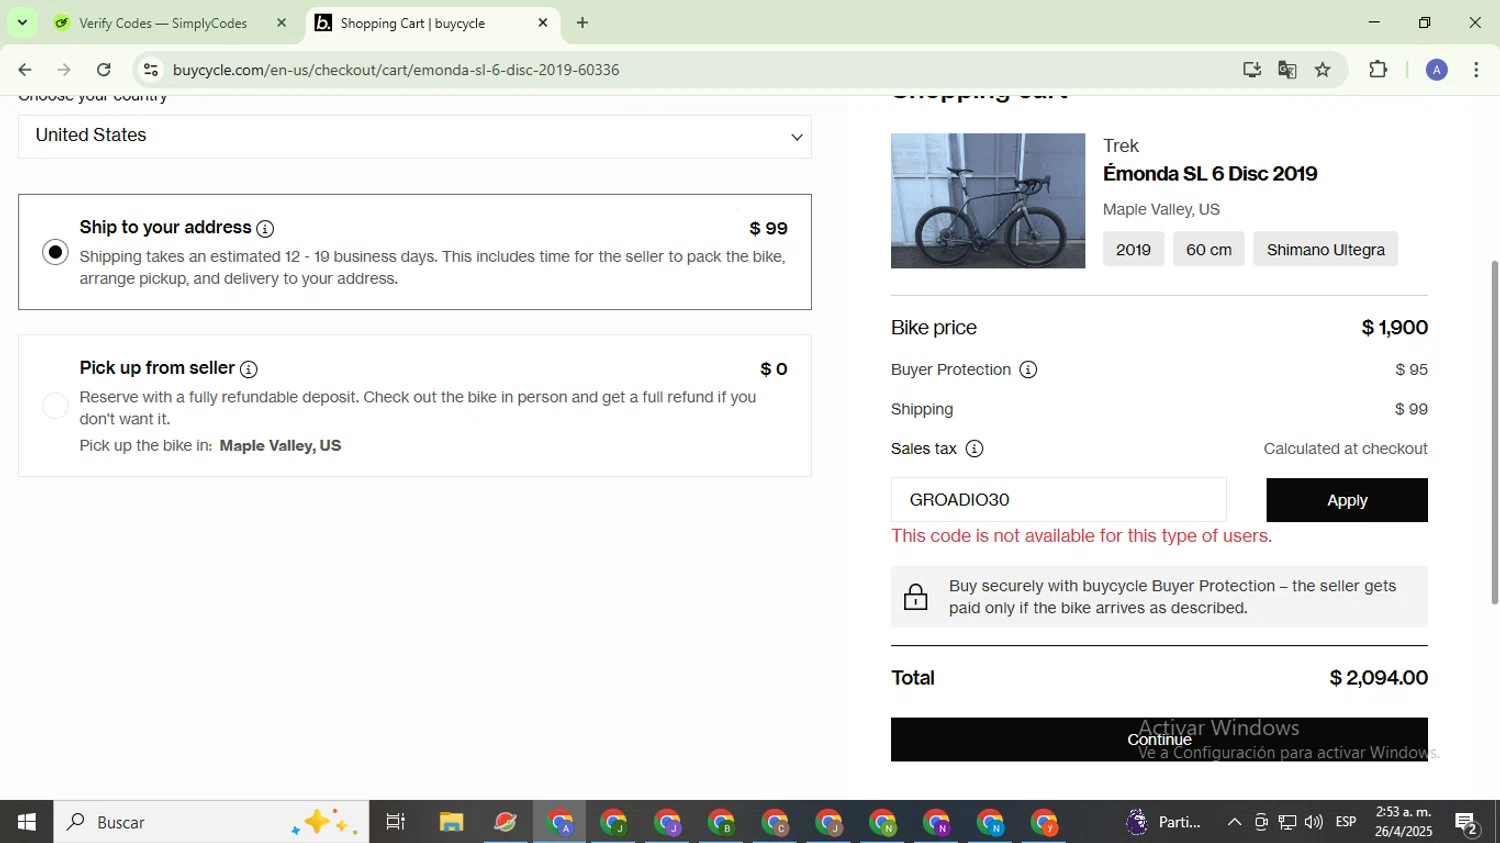
Task: Open the volume control in tray
Action: pos(1314,822)
